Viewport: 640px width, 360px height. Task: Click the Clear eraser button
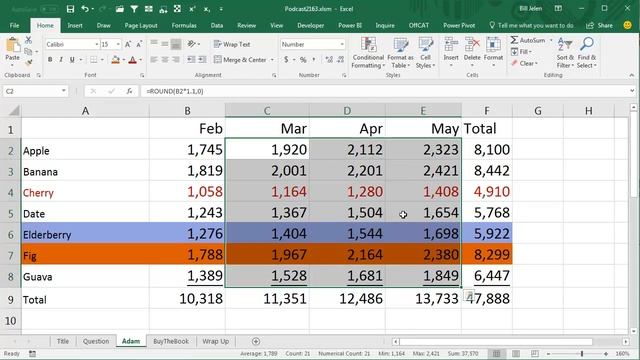[x=524, y=63]
